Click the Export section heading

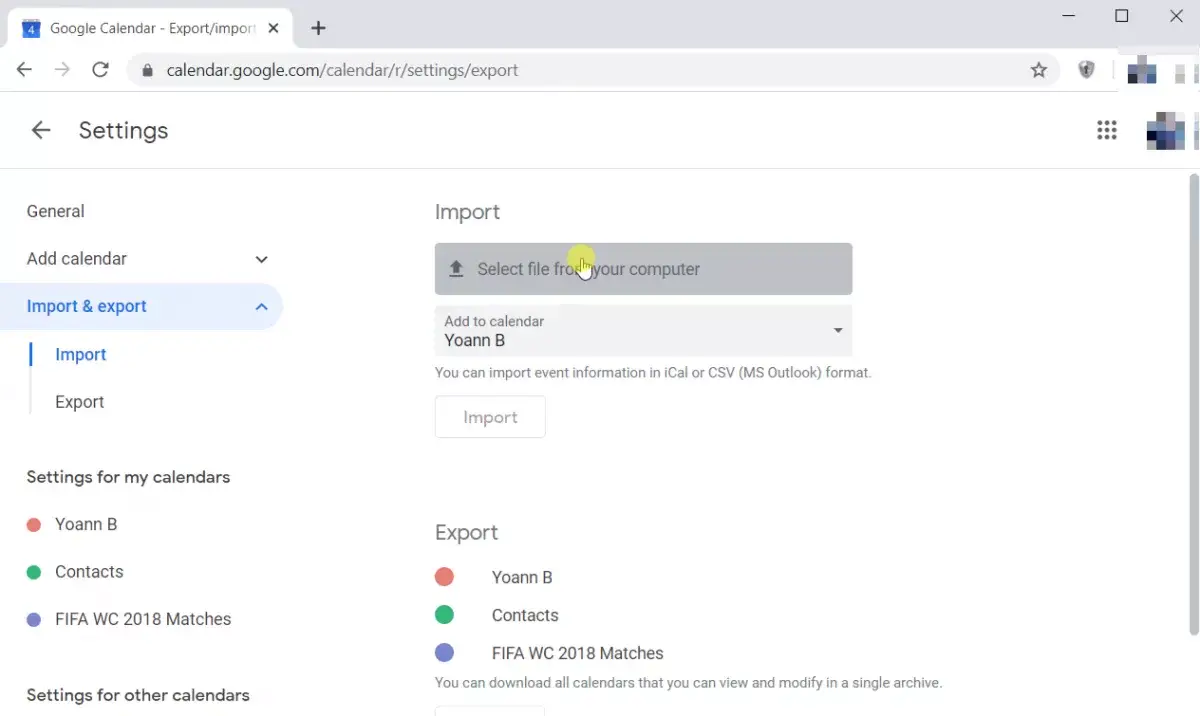[x=466, y=533]
